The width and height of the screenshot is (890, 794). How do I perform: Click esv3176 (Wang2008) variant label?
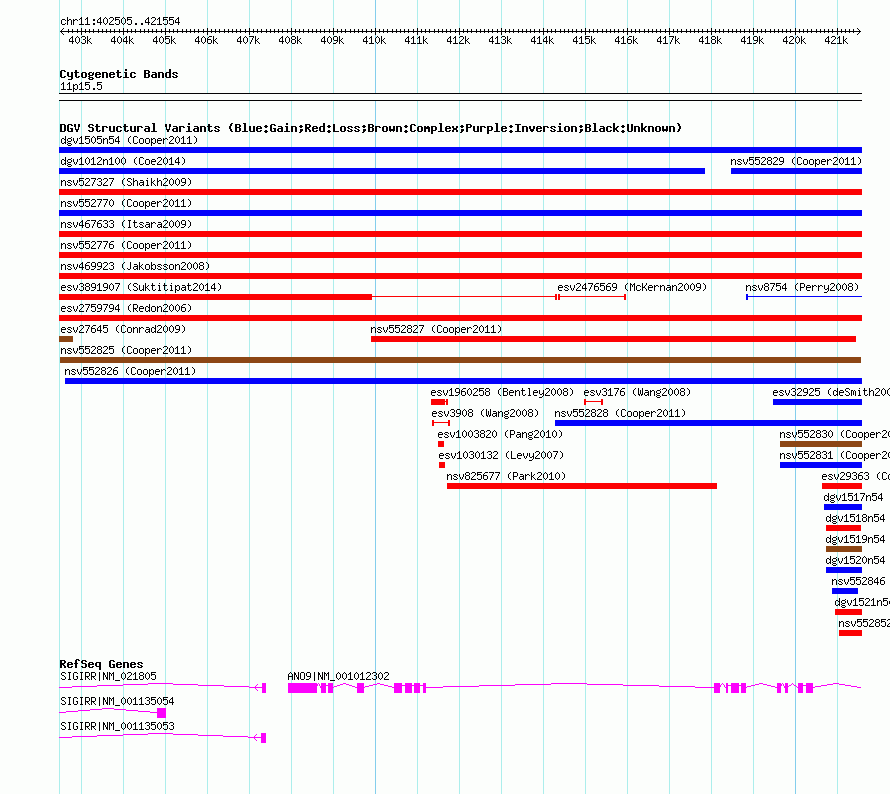pos(637,392)
